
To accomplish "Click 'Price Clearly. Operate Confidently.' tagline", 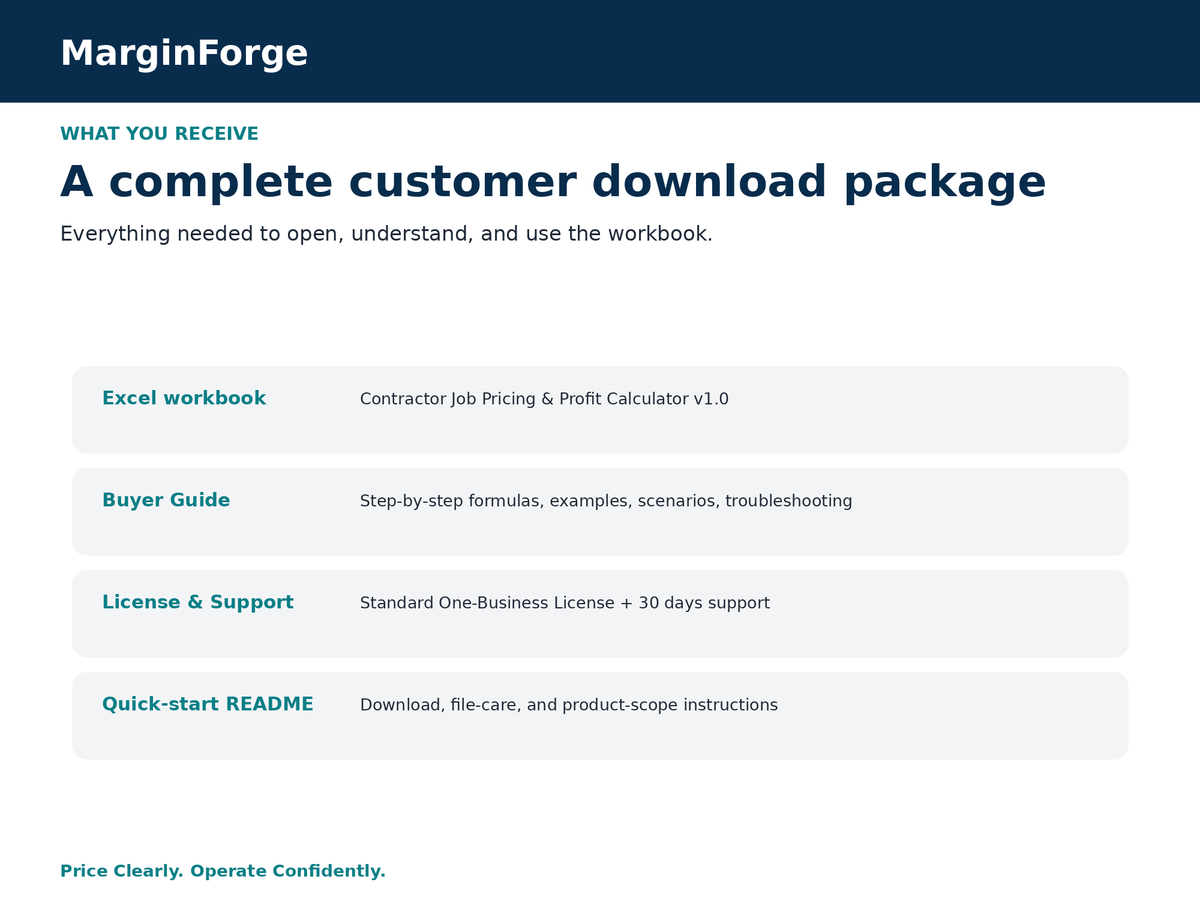I will tap(223, 871).
